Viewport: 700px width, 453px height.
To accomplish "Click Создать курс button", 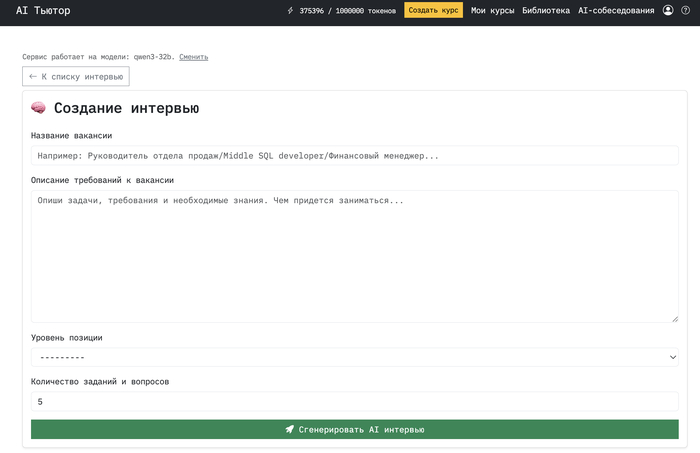I will coord(433,10).
